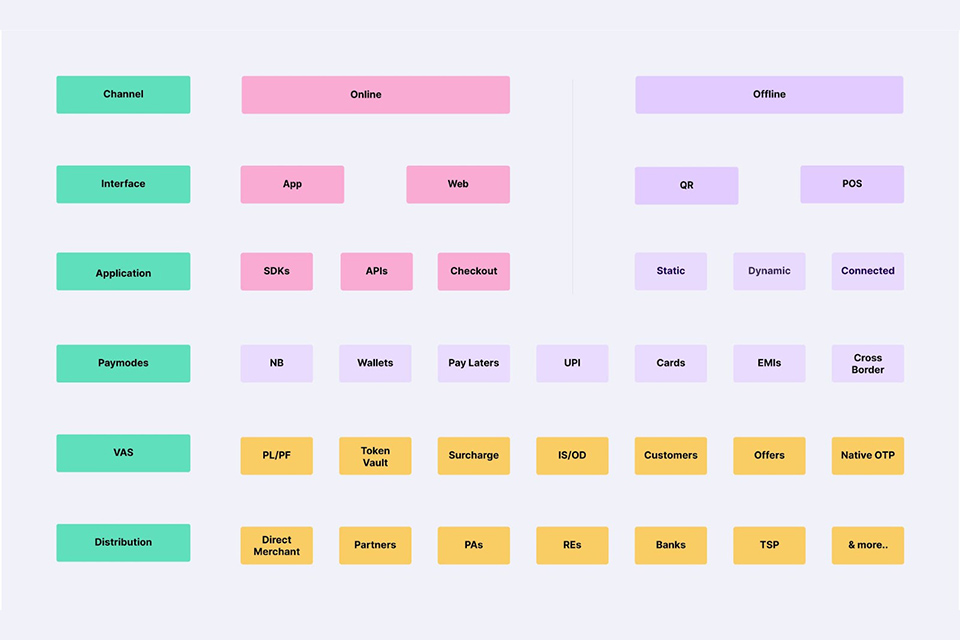Select the Surcharge VAS box
The height and width of the screenshot is (640, 960).
[x=474, y=455]
